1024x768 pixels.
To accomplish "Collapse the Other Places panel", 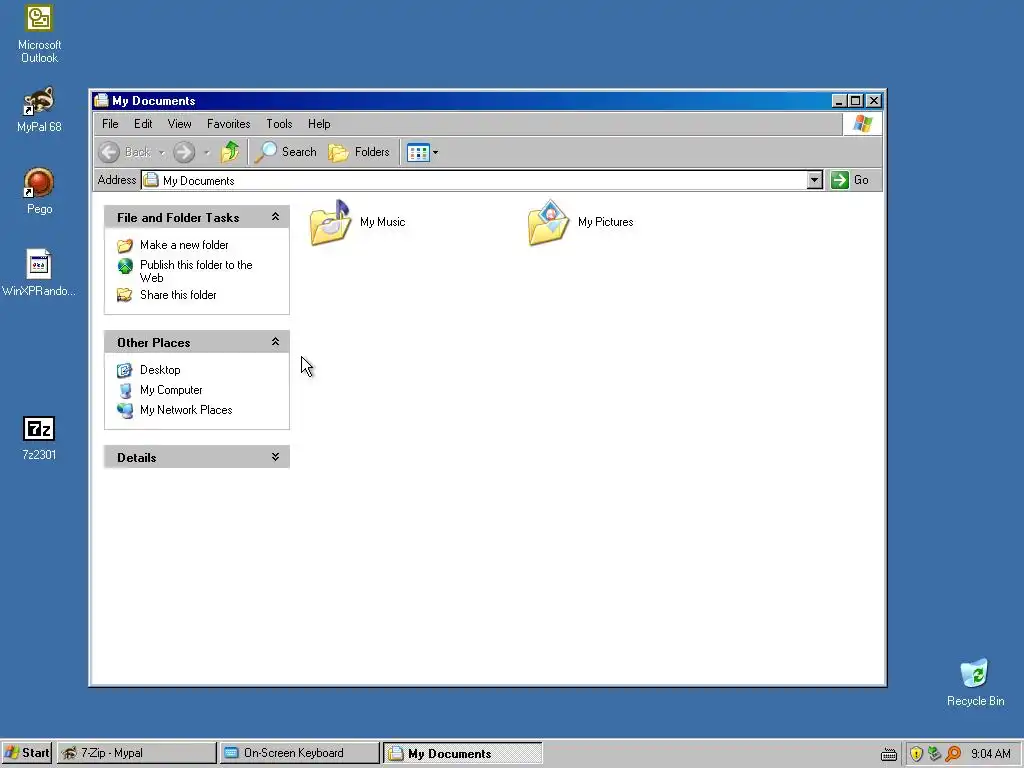I will pos(276,342).
